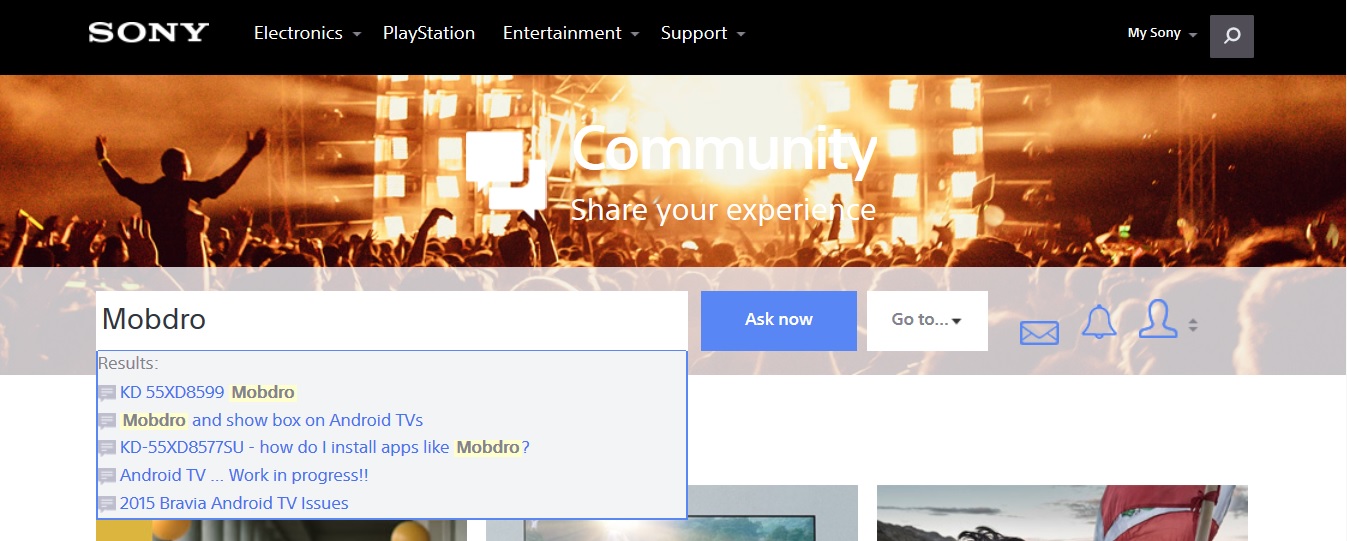Click the magnifier search icon in header

(1231, 36)
